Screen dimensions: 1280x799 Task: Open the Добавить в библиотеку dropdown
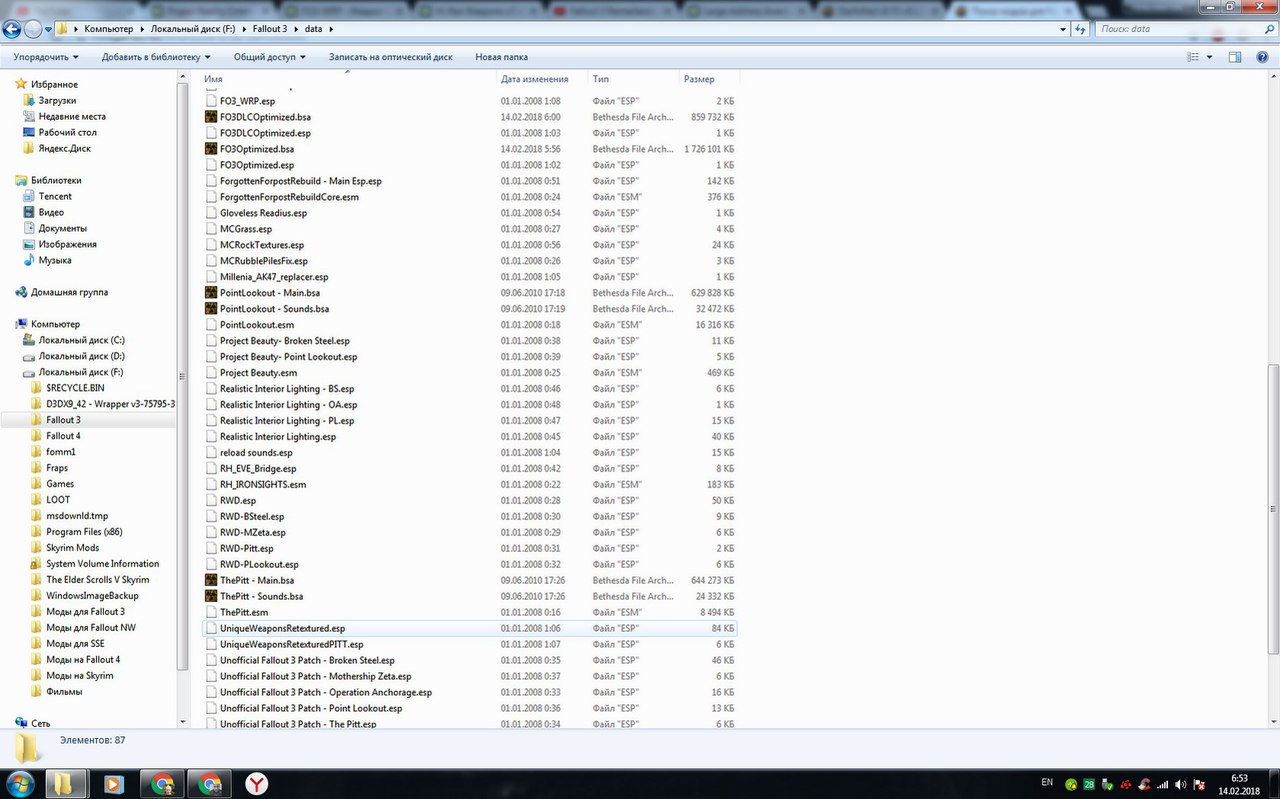[x=156, y=57]
